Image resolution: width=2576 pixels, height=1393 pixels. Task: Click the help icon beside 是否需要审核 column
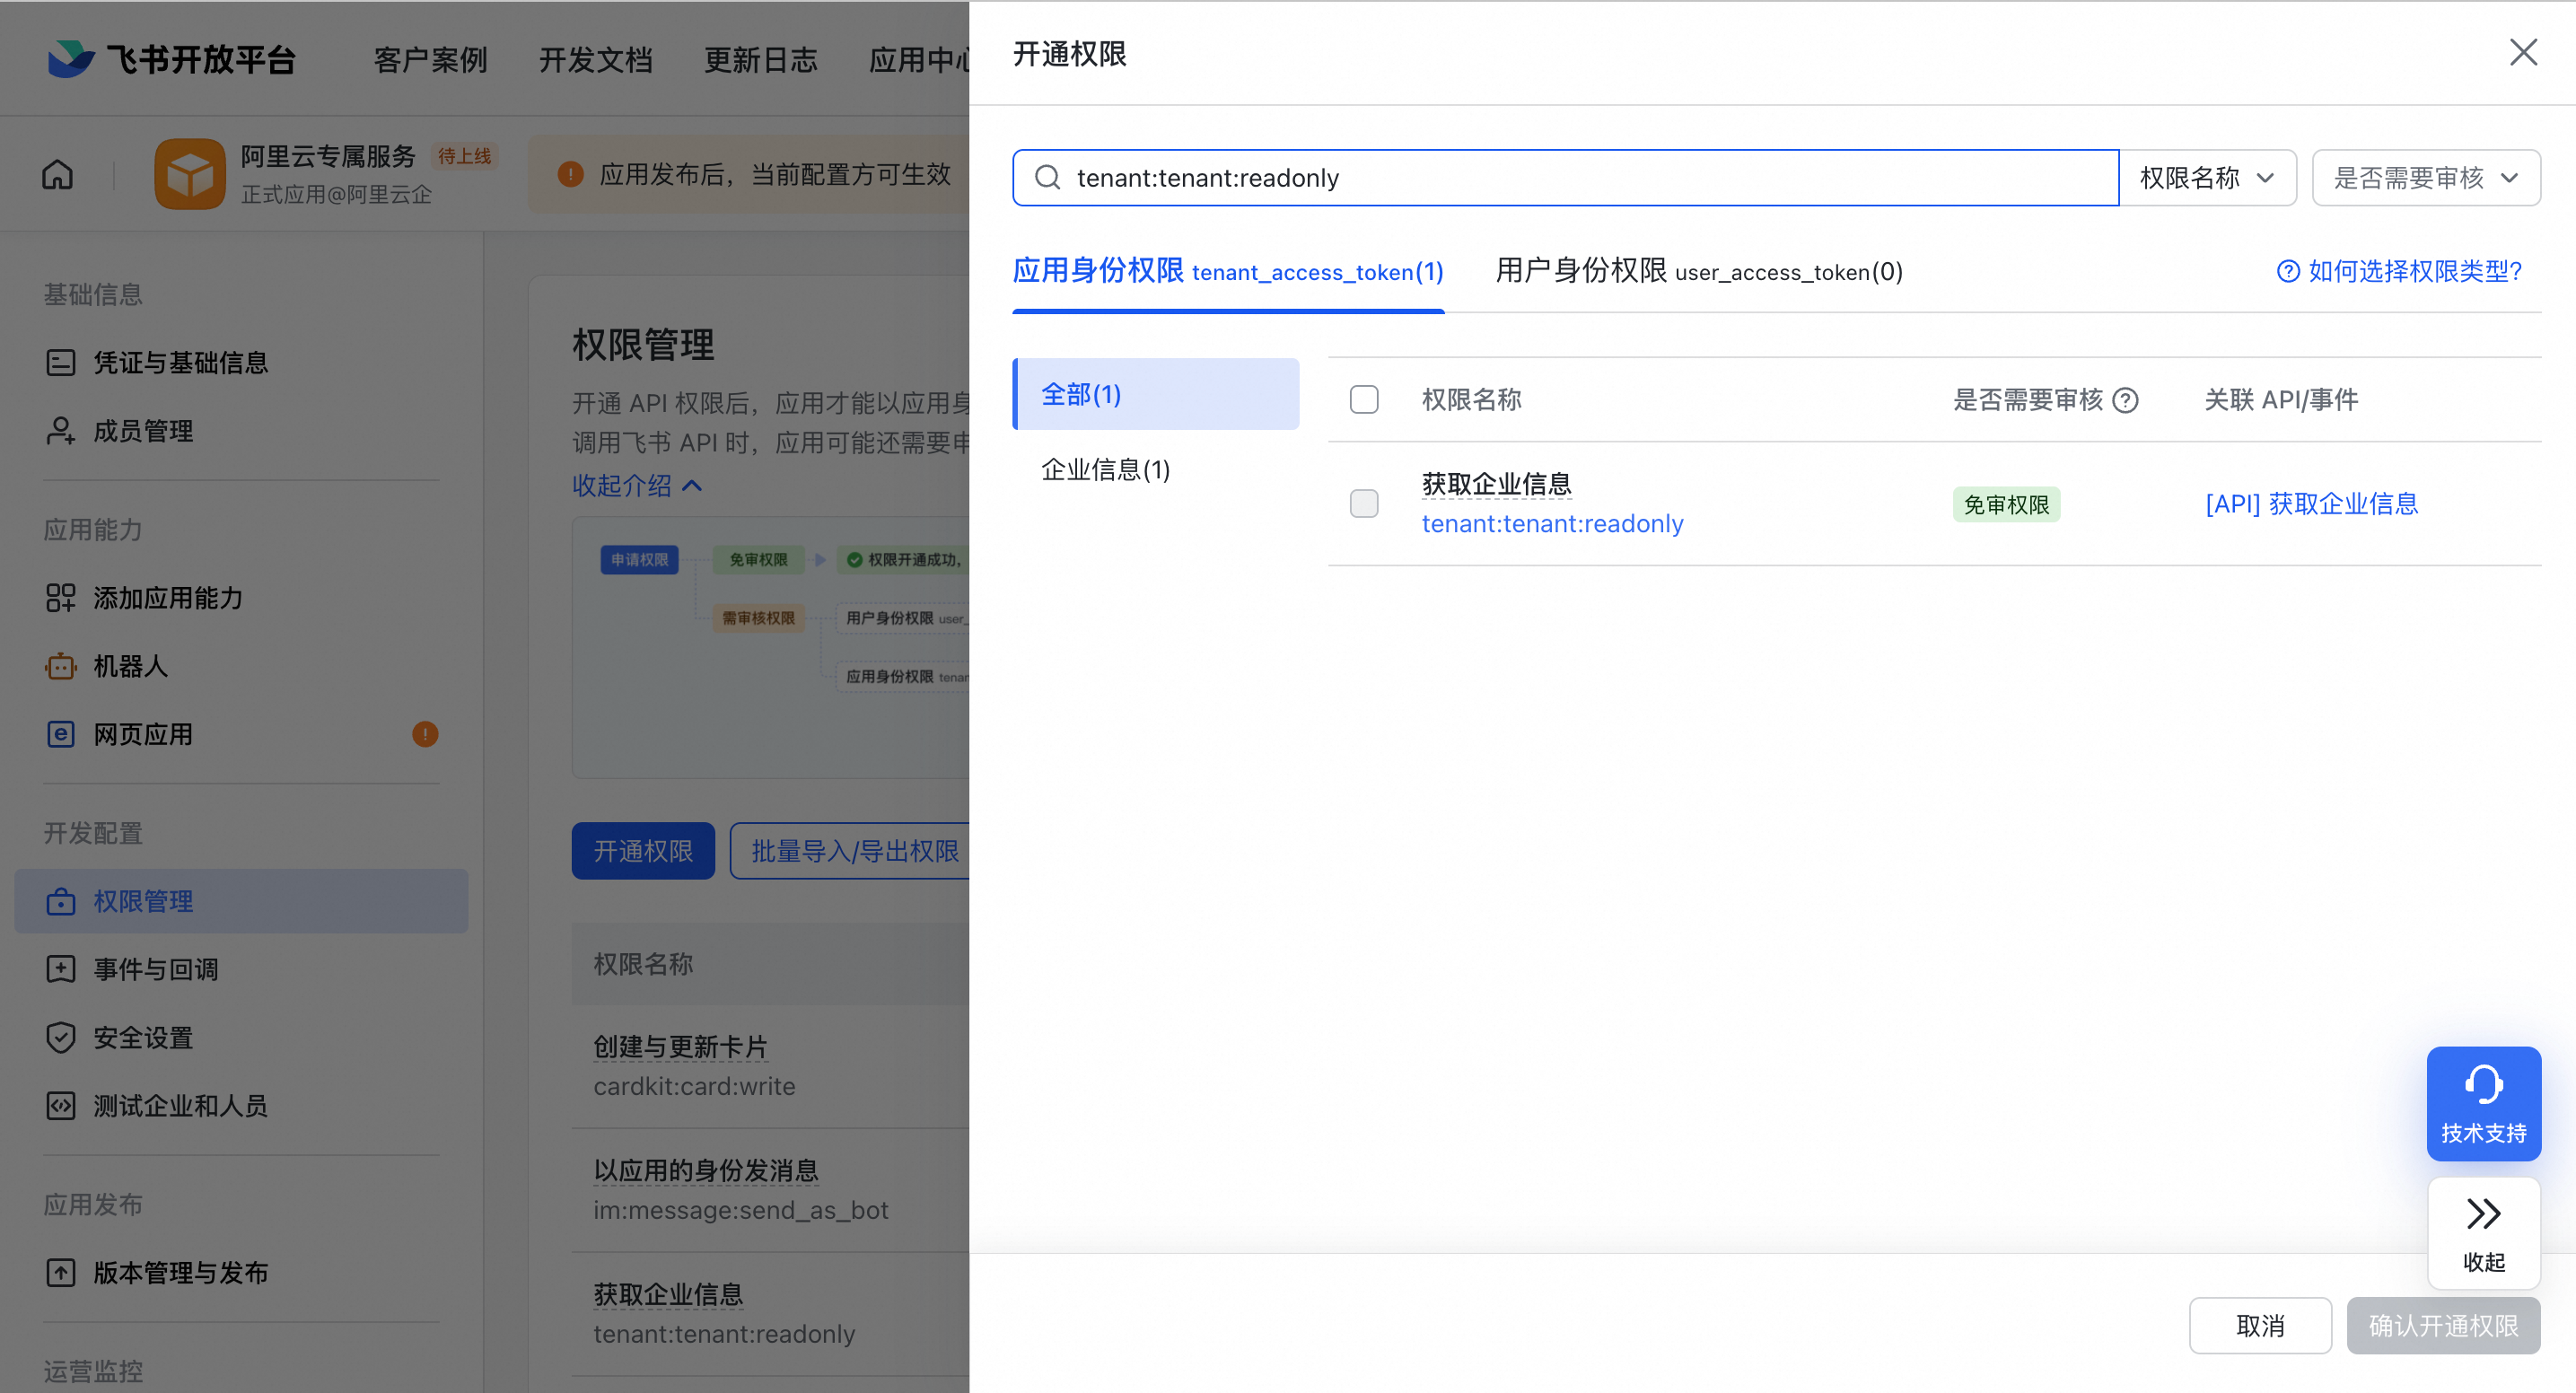point(2126,401)
